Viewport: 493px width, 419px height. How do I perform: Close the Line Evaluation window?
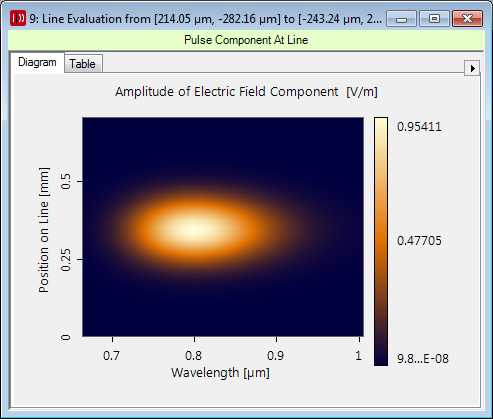467,19
